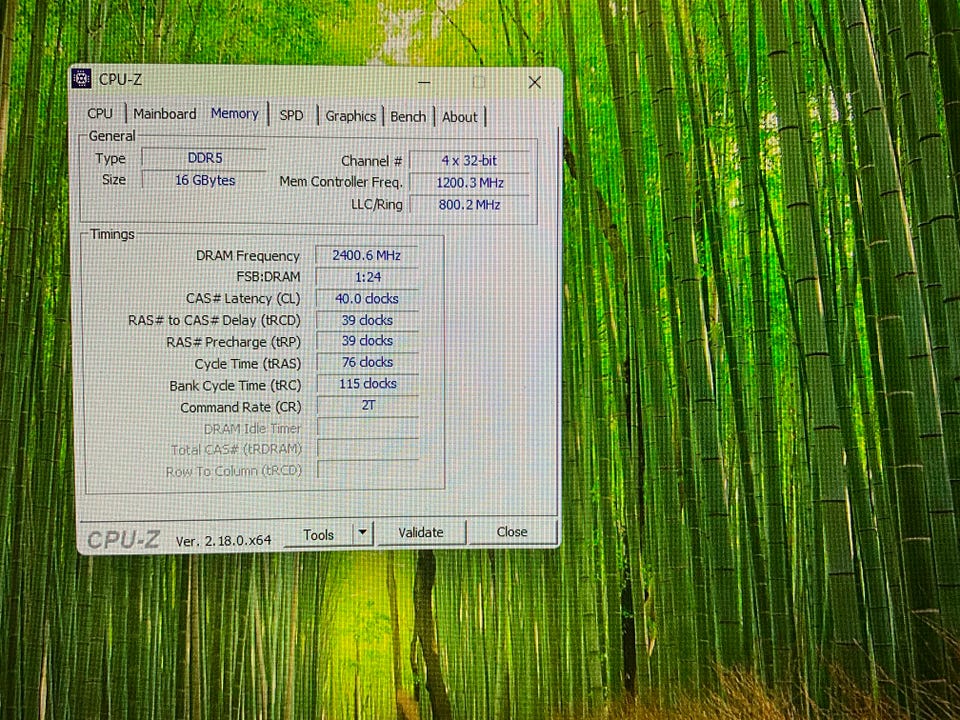Click the tRP 39 clocks value
Viewport: 960px width, 720px height.
point(367,340)
